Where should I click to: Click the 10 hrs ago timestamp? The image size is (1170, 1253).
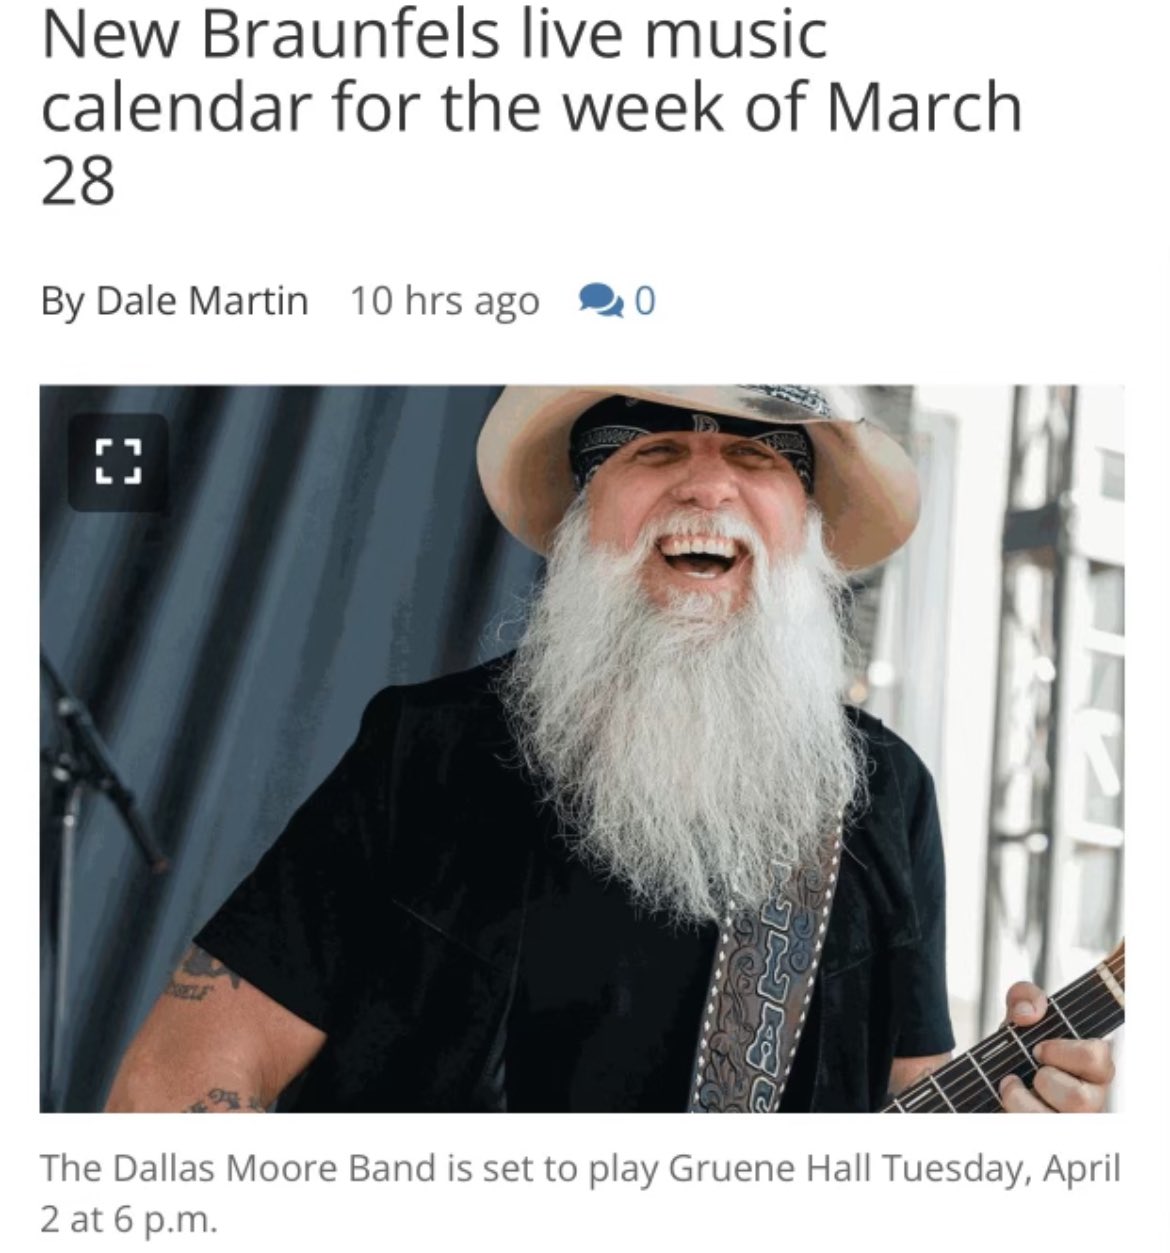coord(445,301)
